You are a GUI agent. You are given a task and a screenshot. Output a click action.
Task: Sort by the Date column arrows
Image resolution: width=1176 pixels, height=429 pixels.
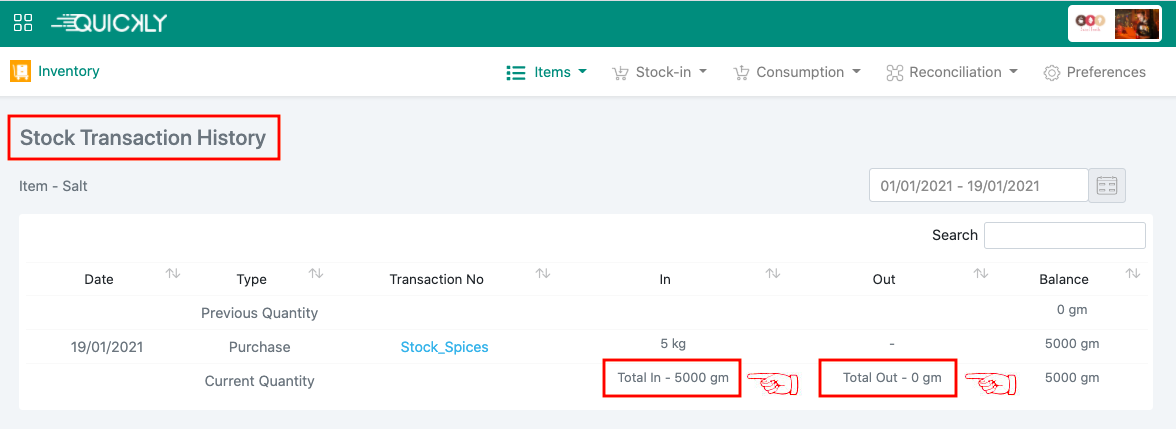pos(173,274)
